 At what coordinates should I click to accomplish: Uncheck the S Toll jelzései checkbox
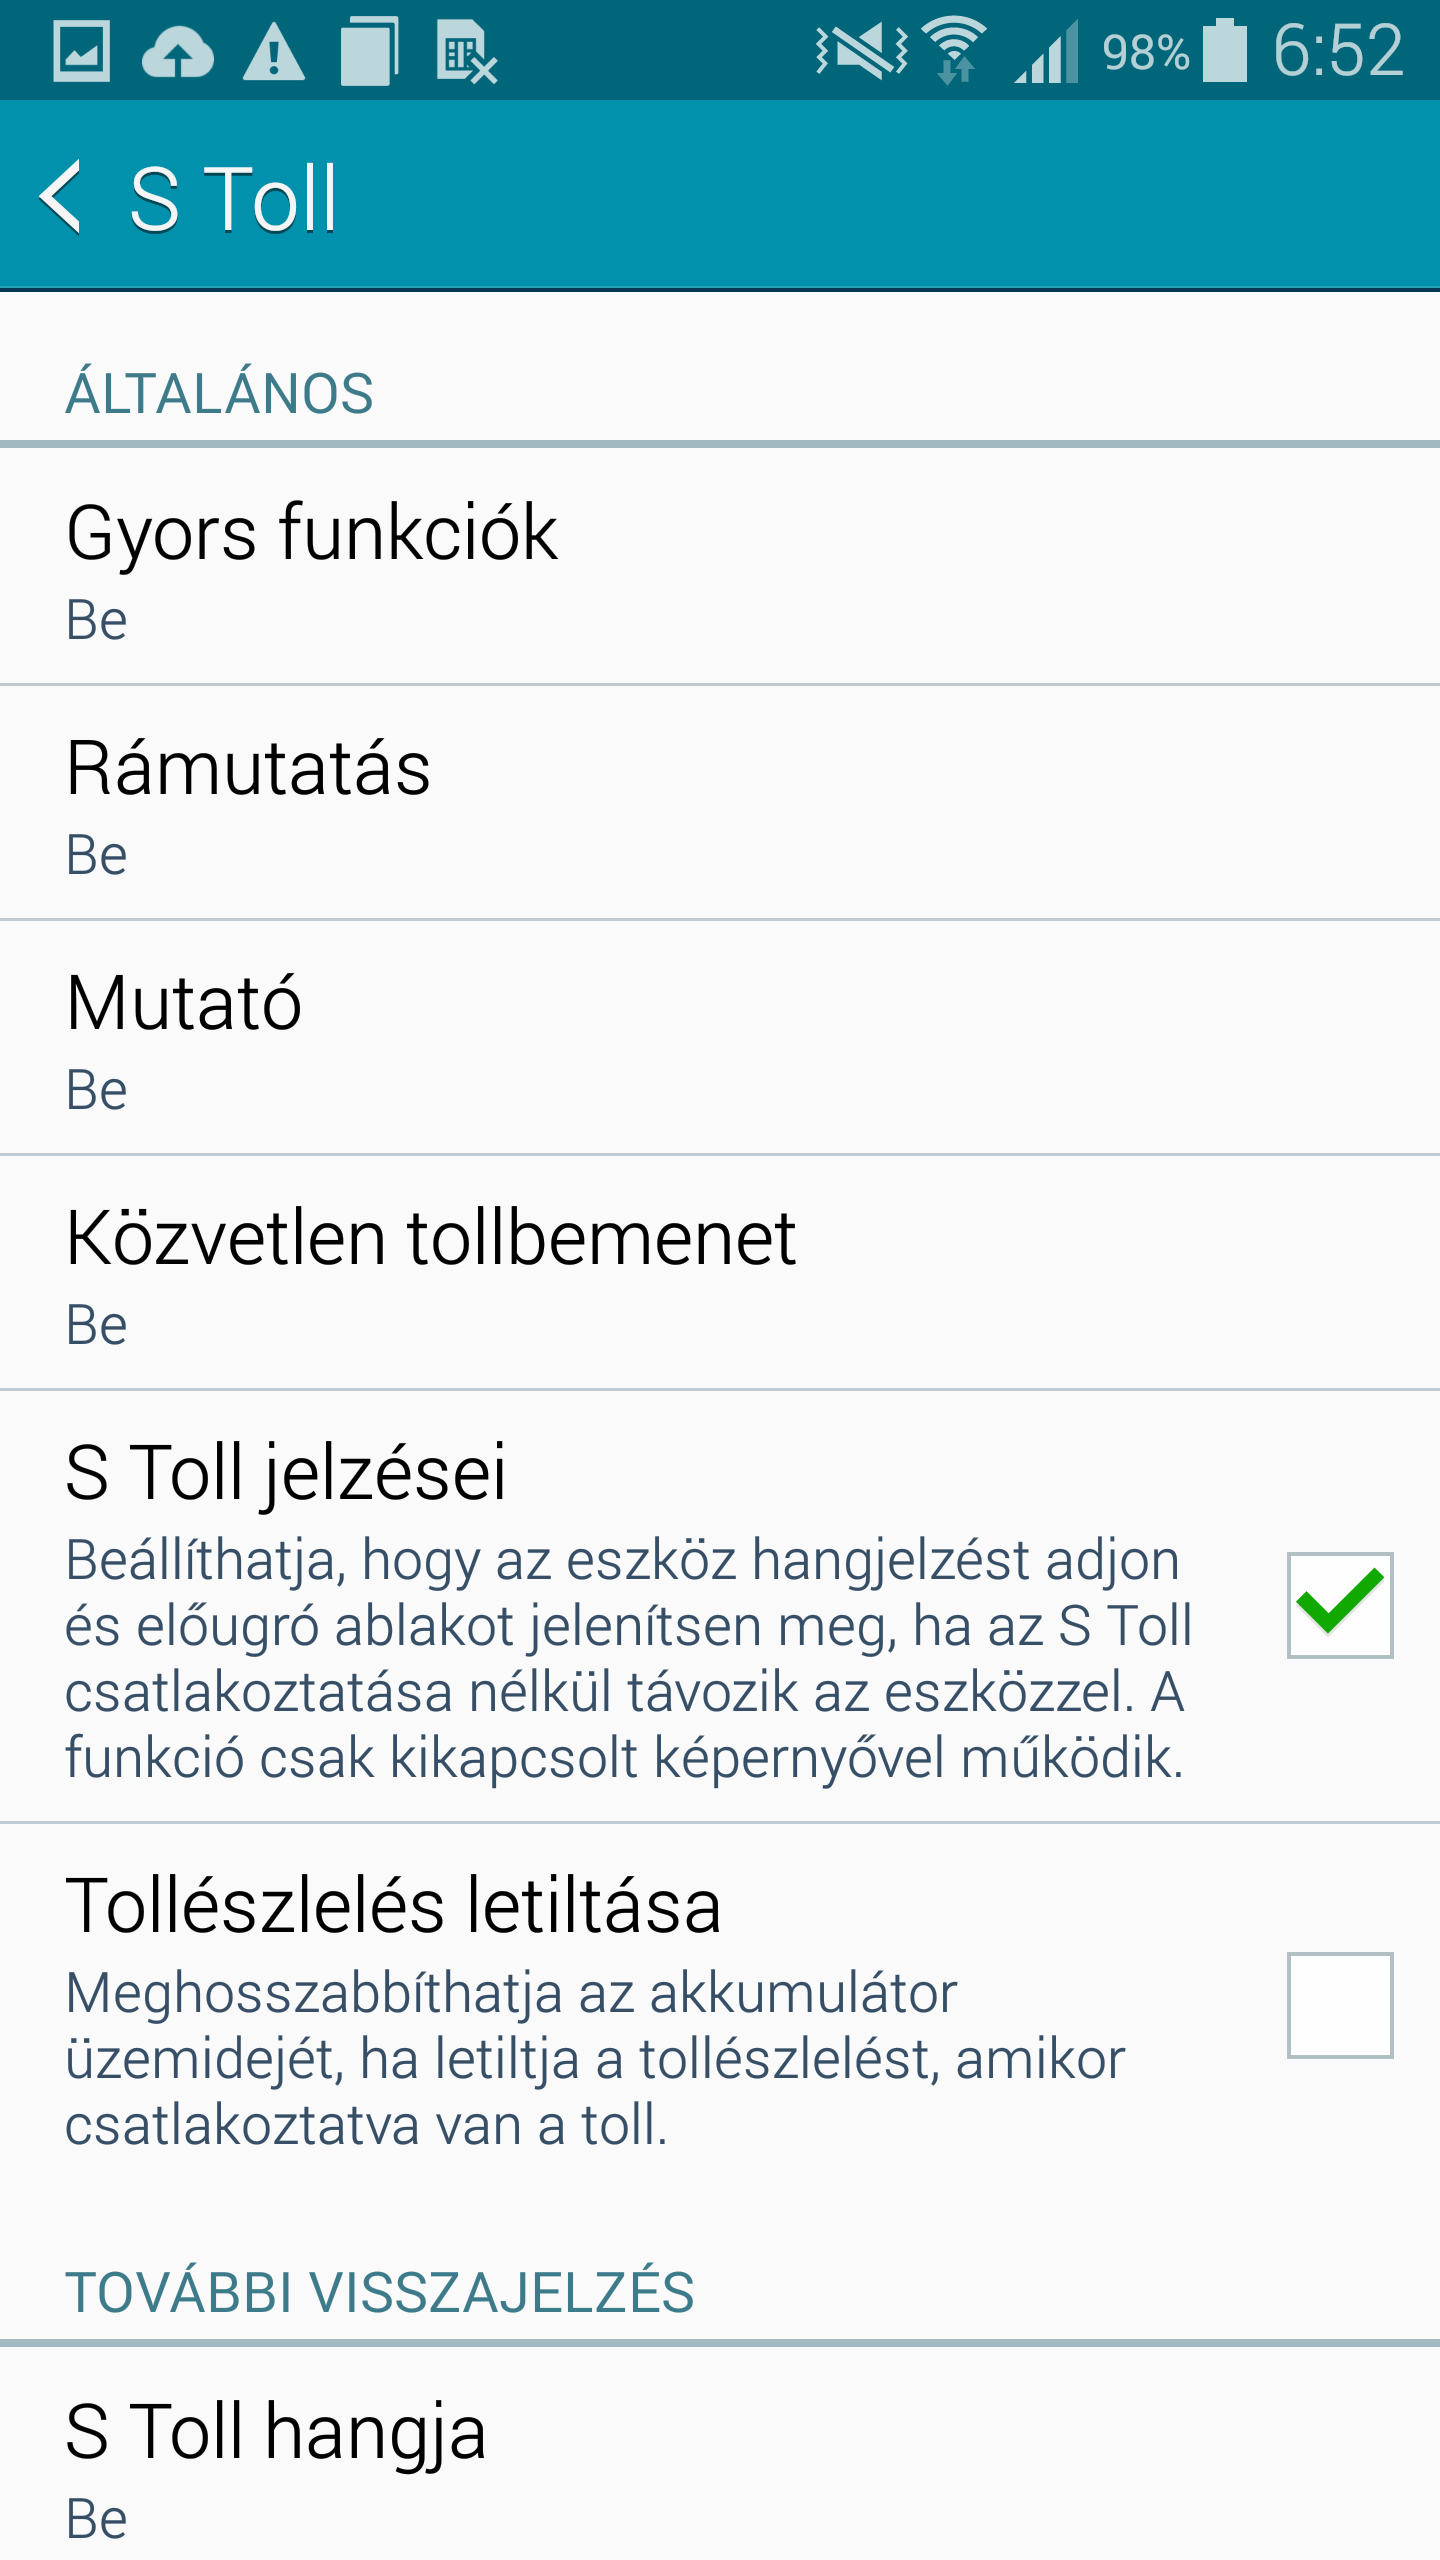click(x=1339, y=1605)
